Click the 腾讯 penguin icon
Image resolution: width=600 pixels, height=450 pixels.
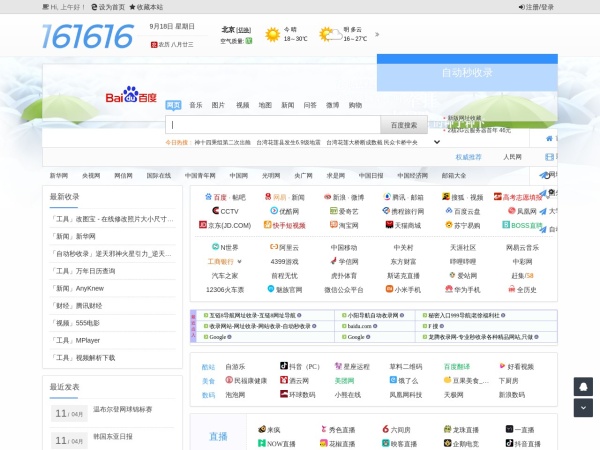point(387,197)
